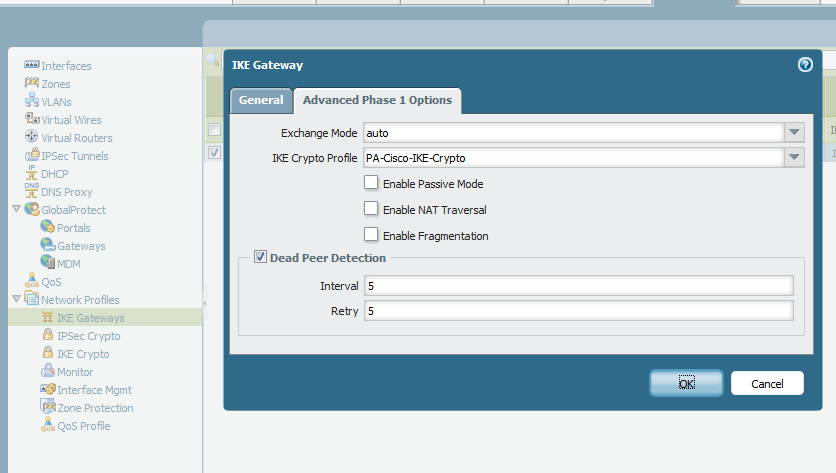Click the Monitor profile icon
Screen dimensions: 836x473
[47, 371]
